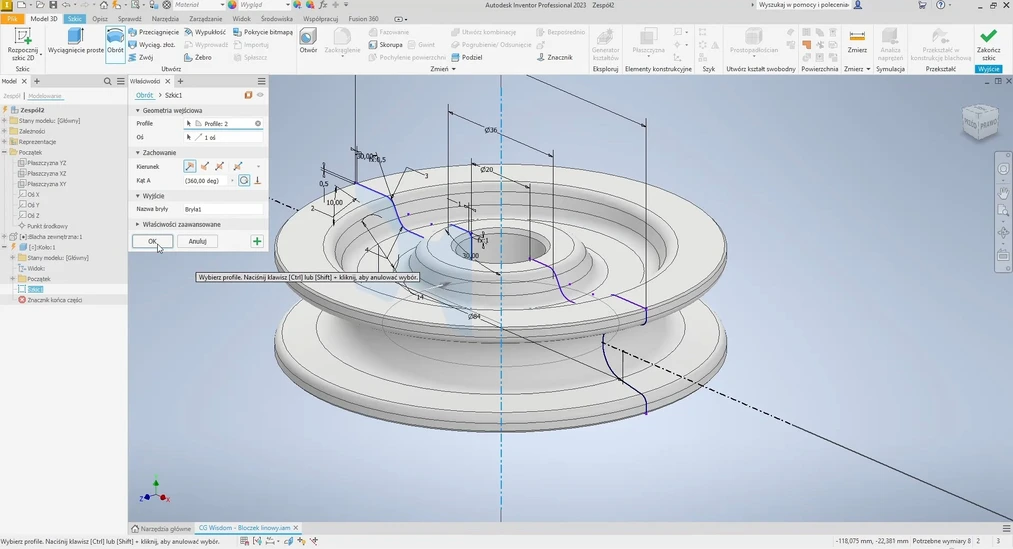
Task: Open the Sprawdź ribbon tab
Action: click(129, 19)
